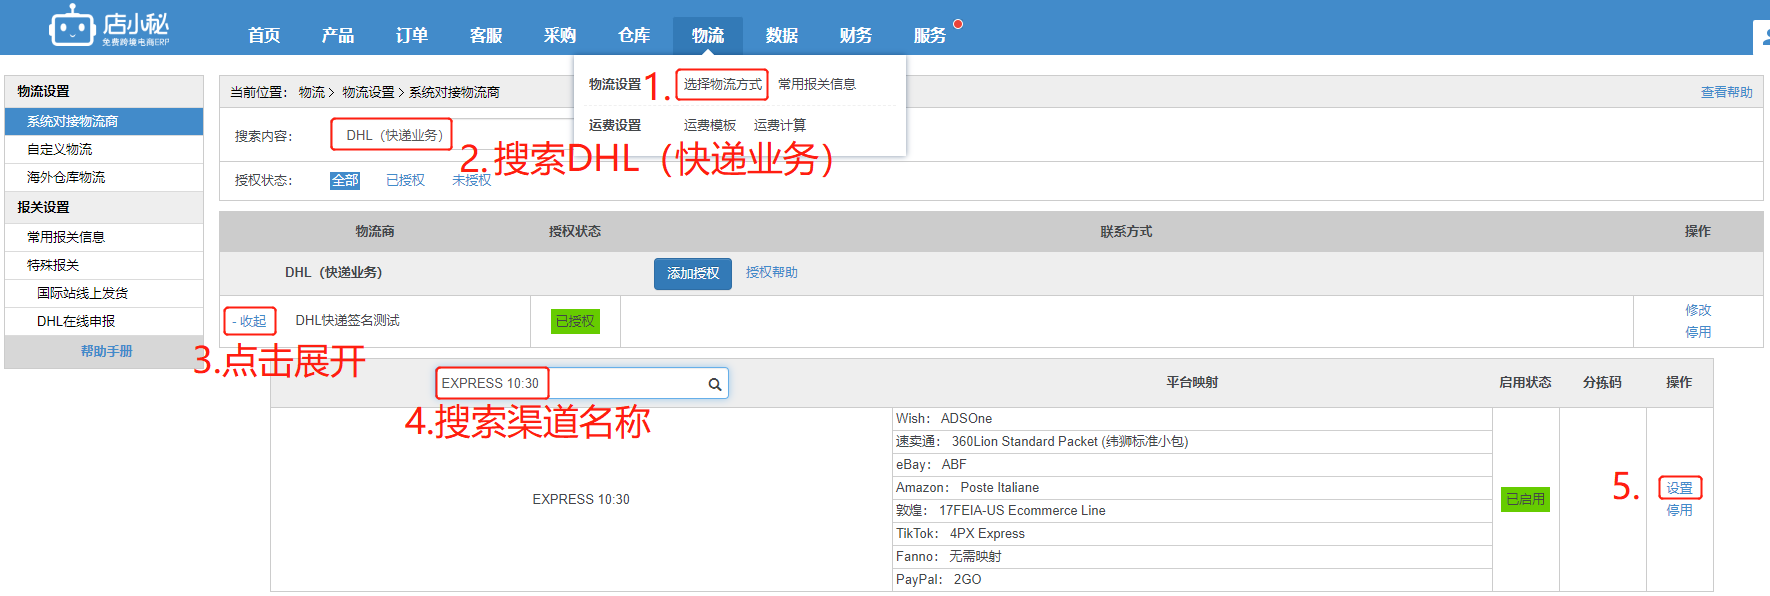Open the 客服 top menu
This screenshot has height=596, width=1770.
486,35
